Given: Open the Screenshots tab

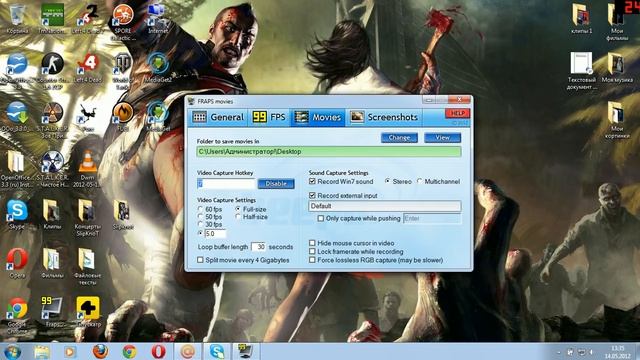Looking at the screenshot, I should [x=384, y=118].
